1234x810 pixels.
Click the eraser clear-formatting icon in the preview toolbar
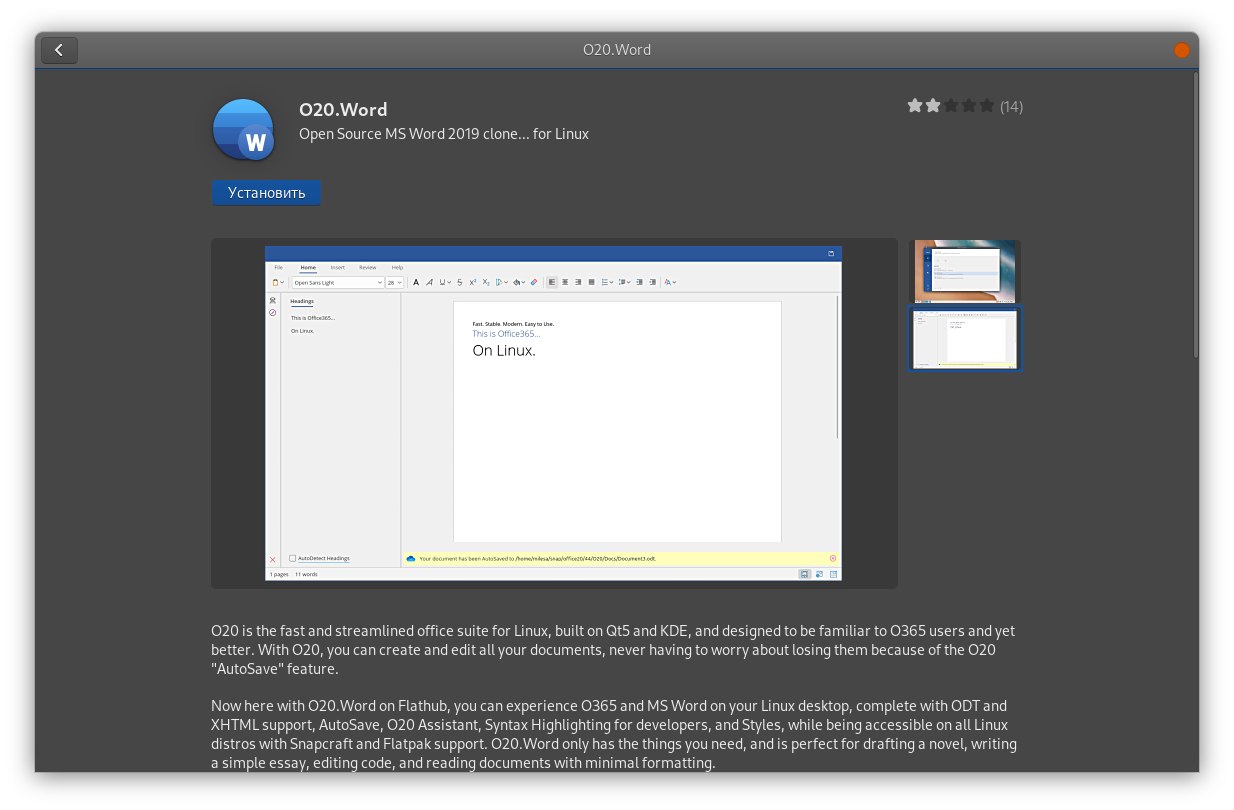point(534,283)
